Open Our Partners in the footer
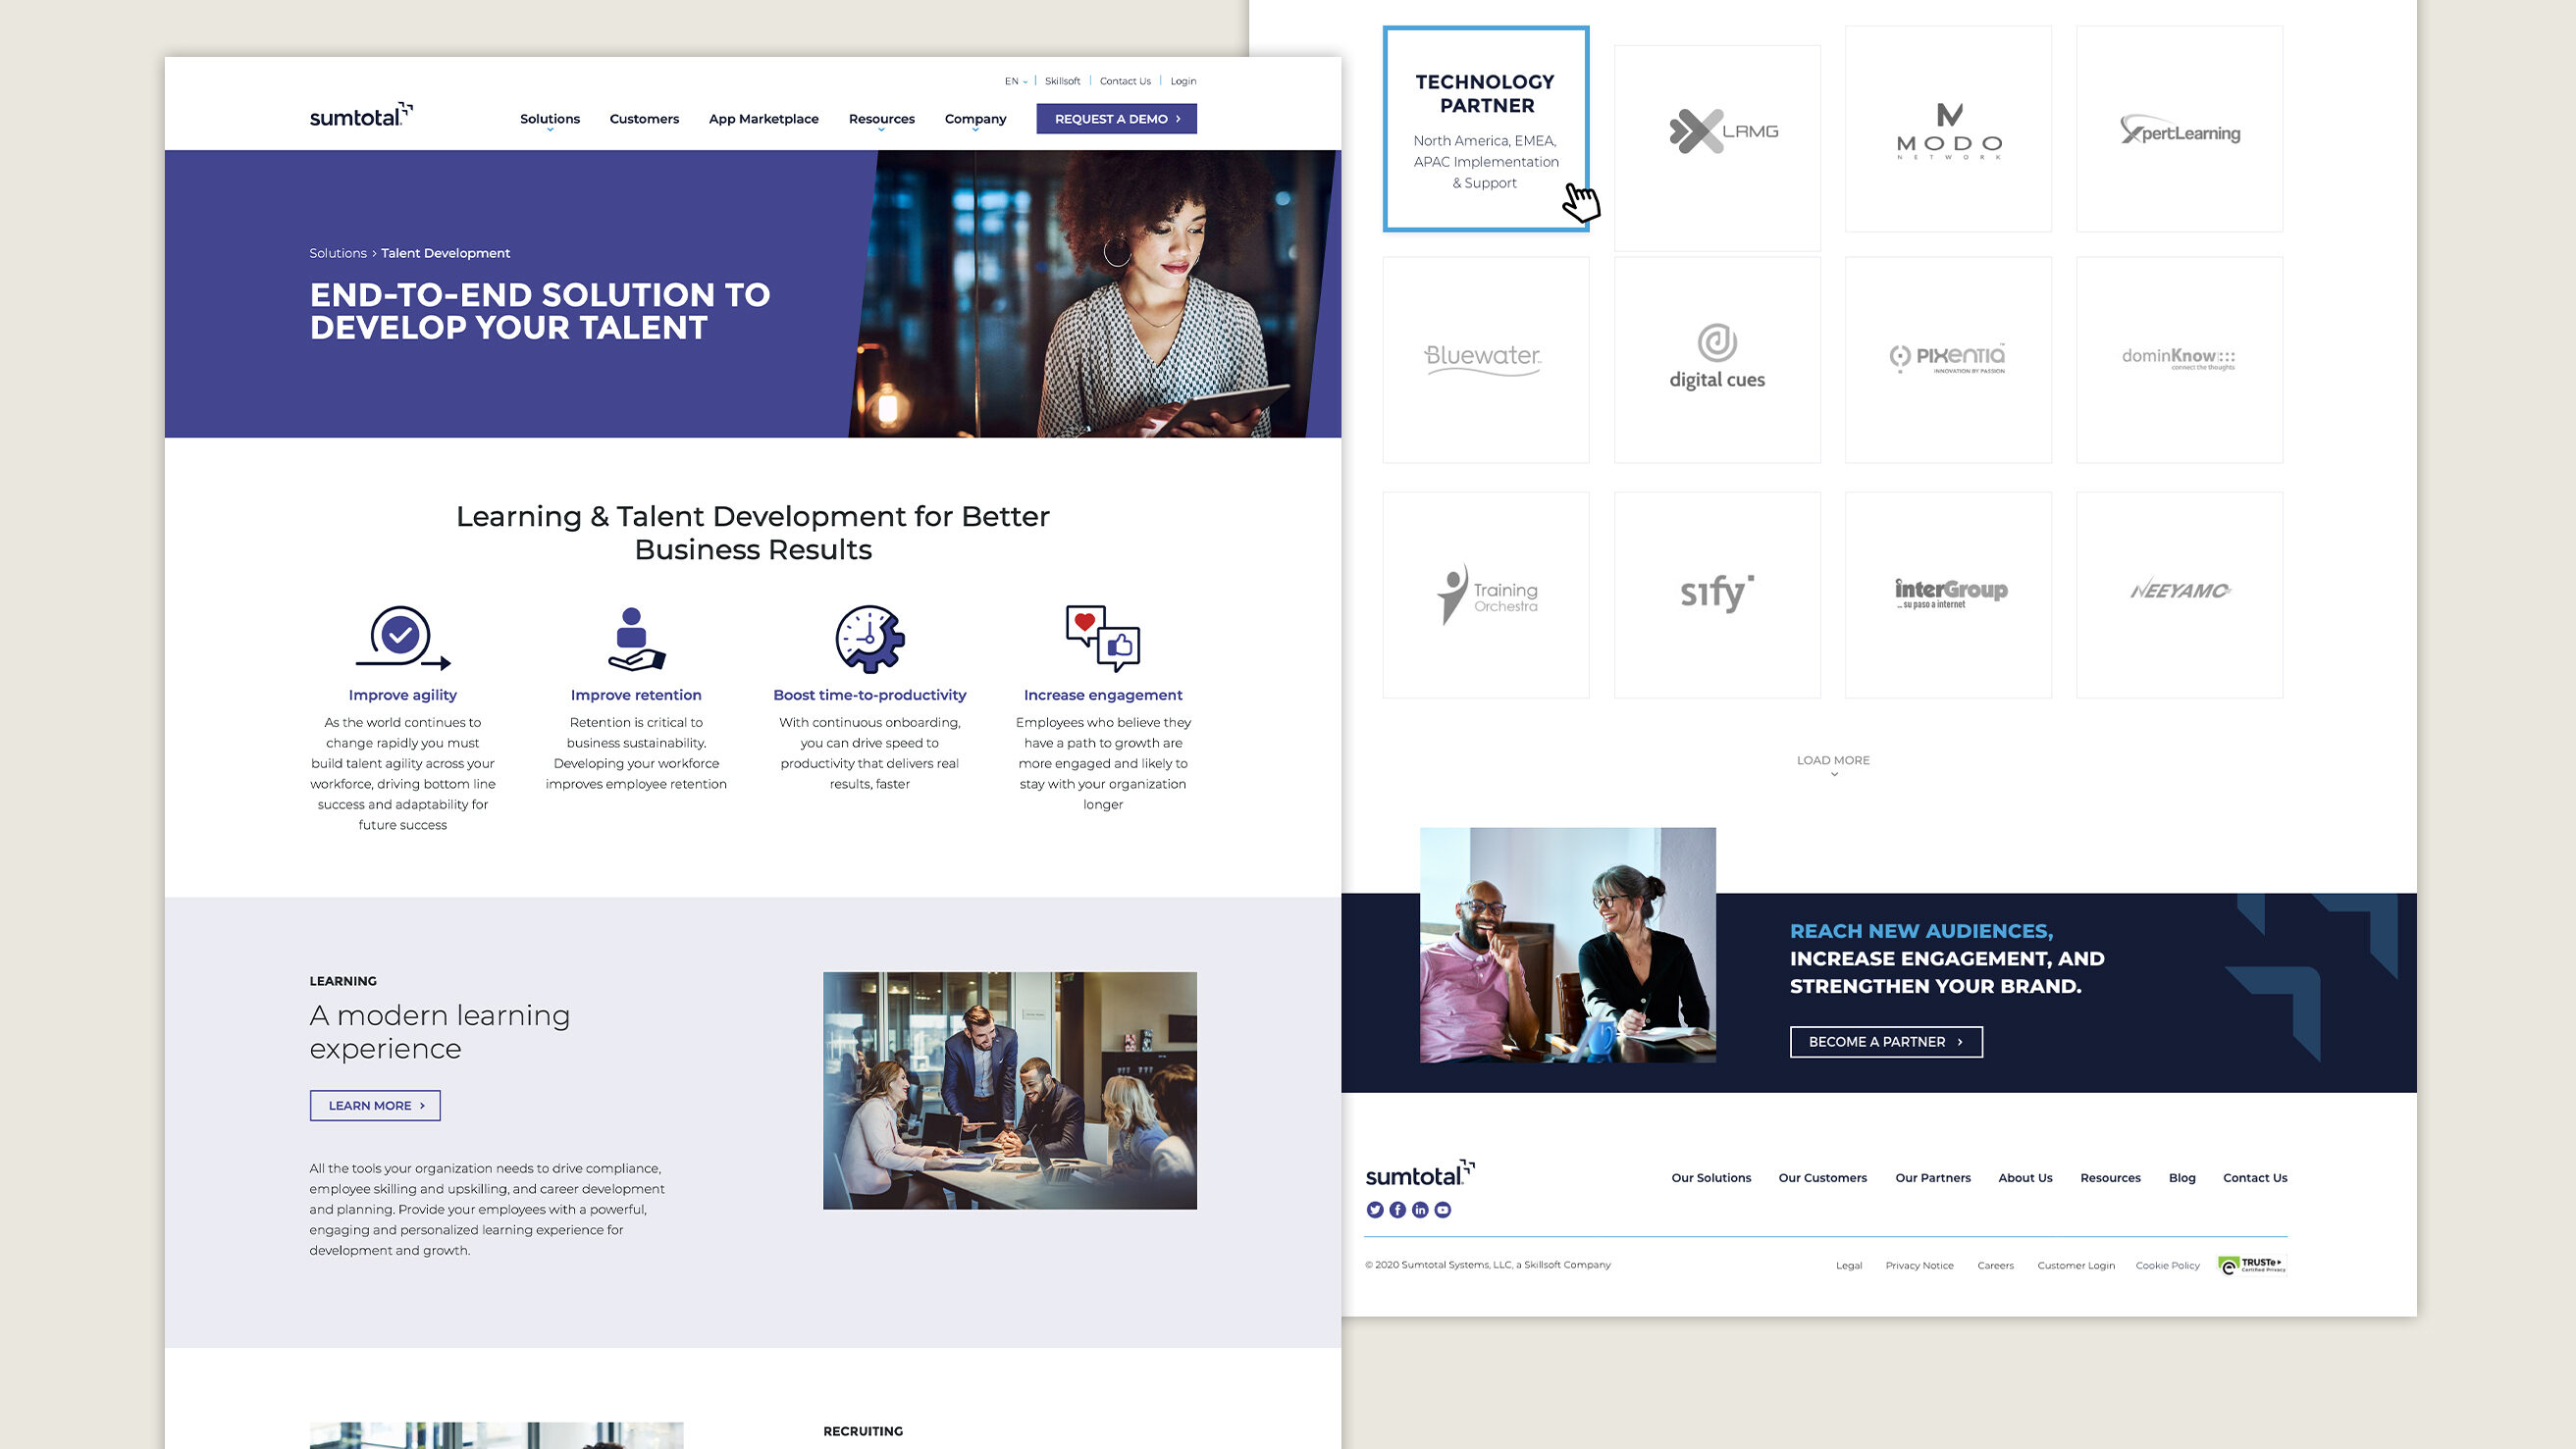2576x1449 pixels. [x=1933, y=1178]
